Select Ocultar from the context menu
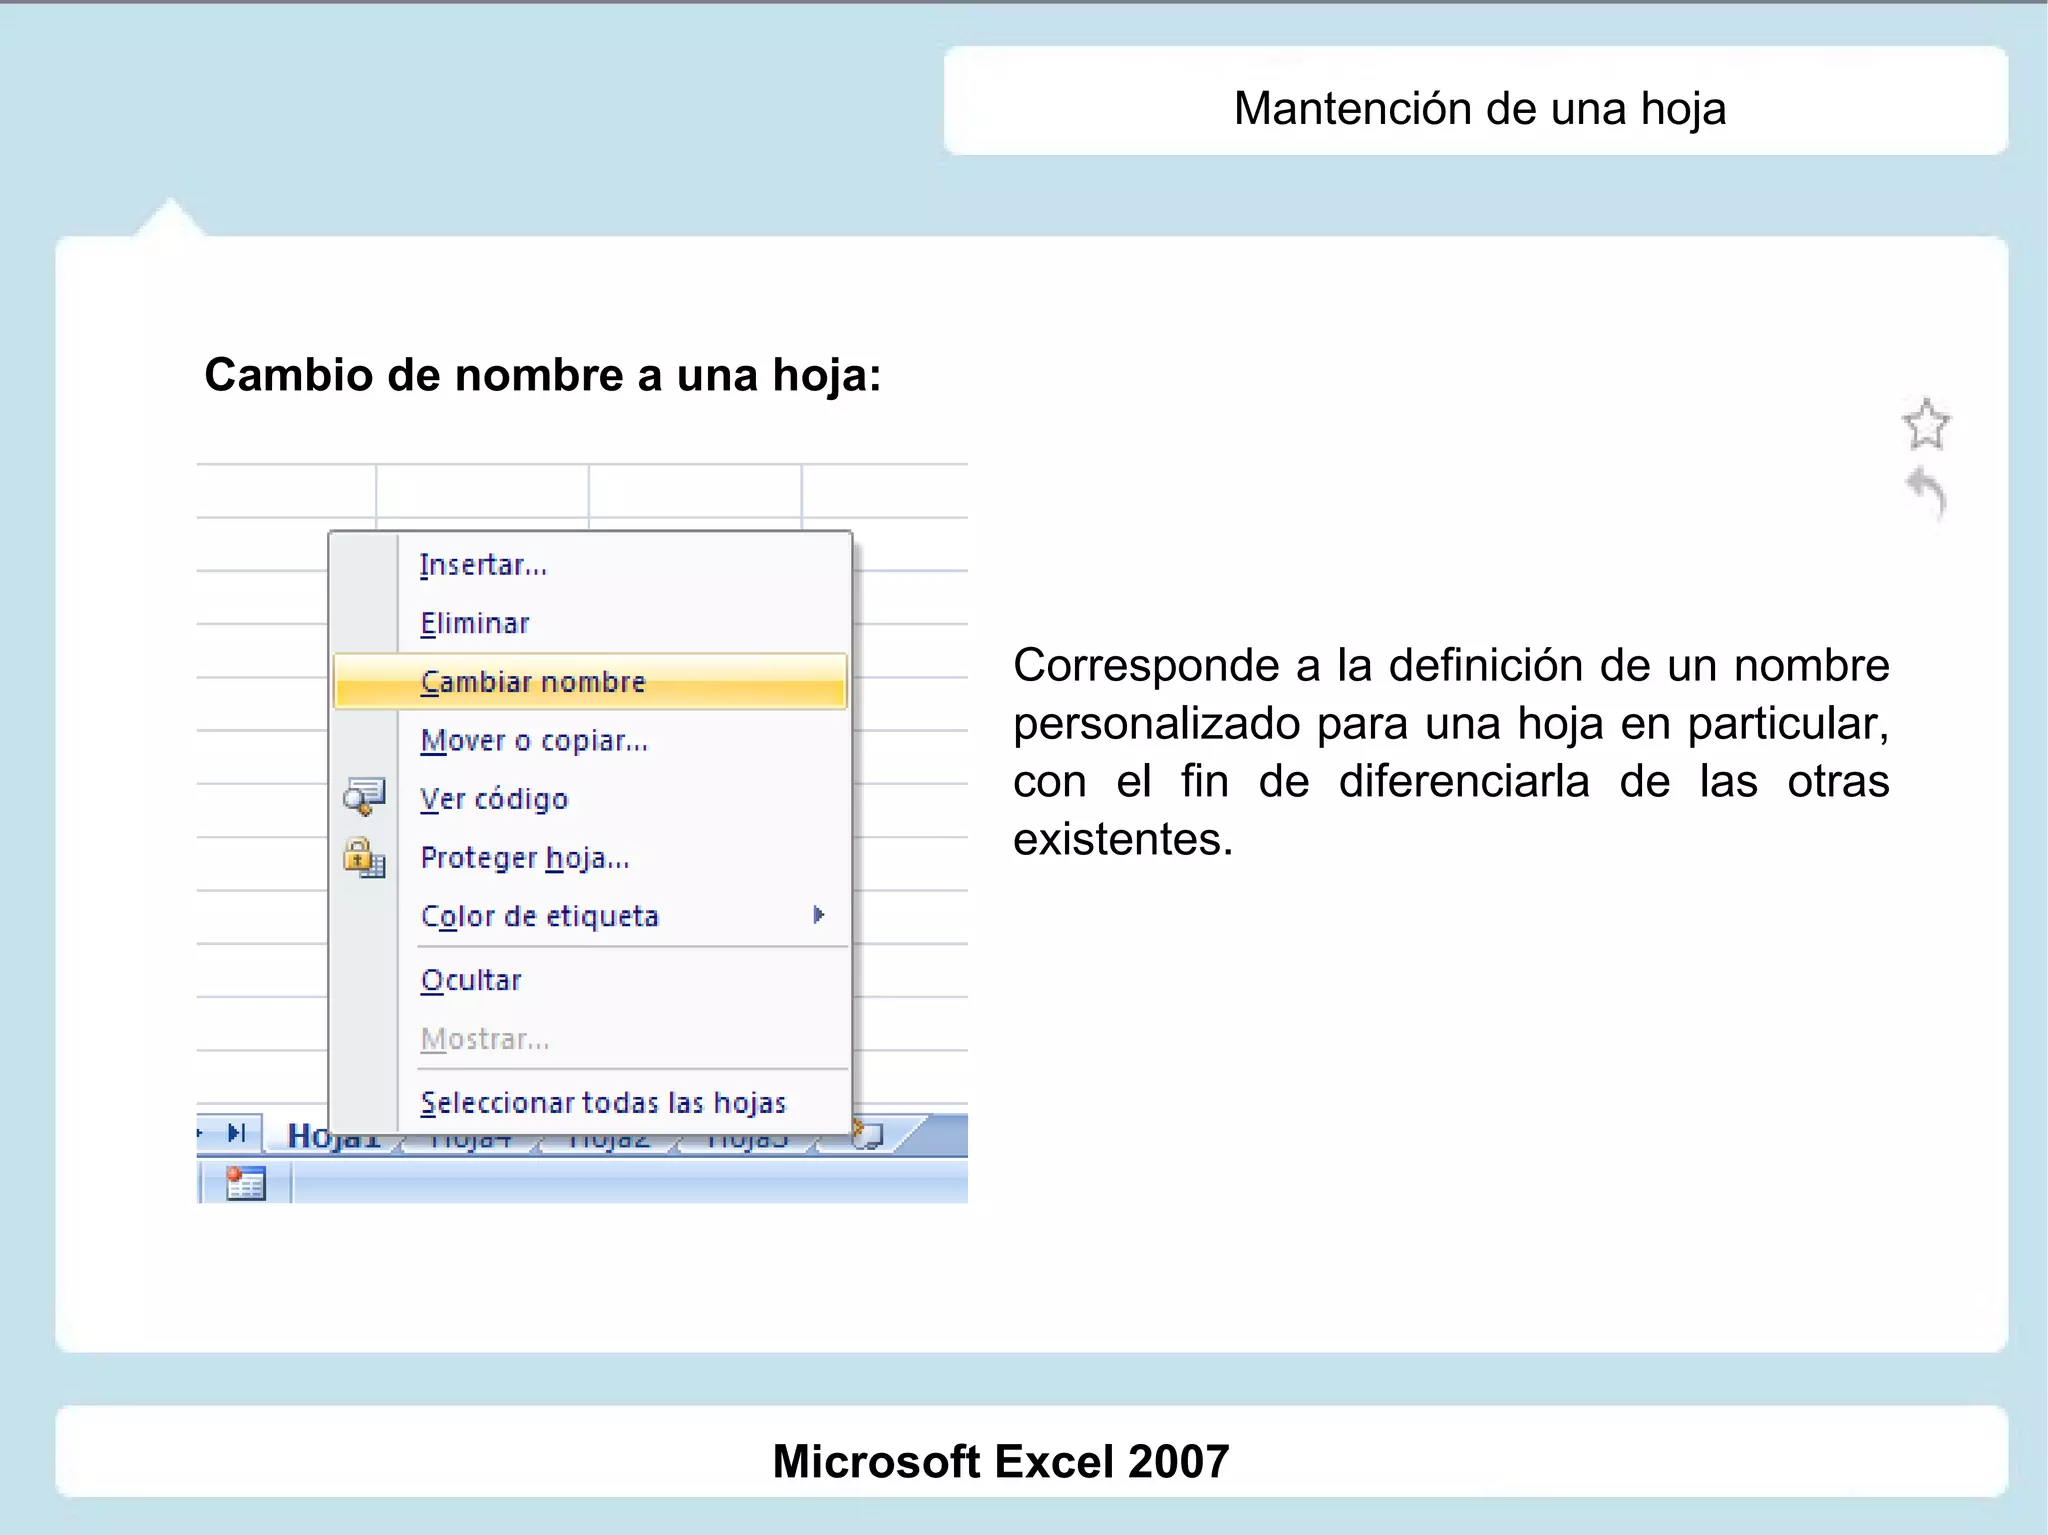2048x1535 pixels. click(x=471, y=980)
